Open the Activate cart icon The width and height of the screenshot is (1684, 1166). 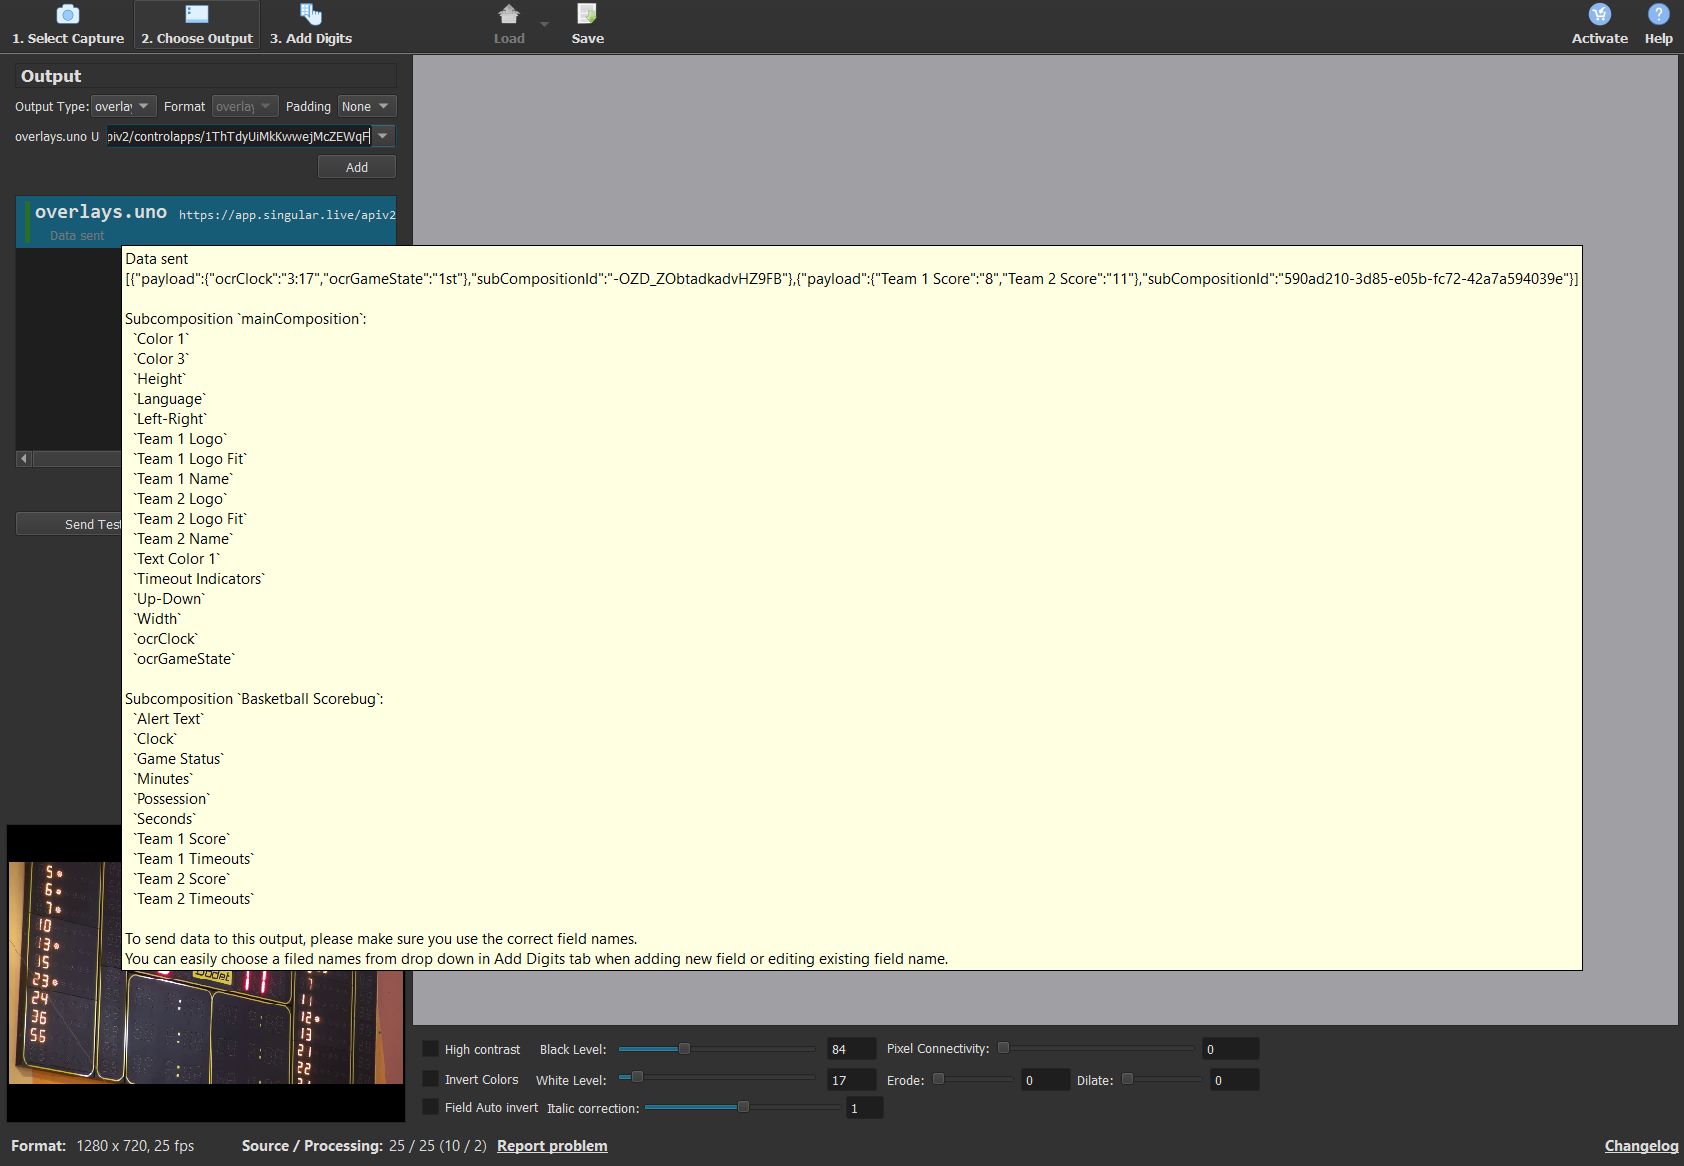click(1599, 15)
